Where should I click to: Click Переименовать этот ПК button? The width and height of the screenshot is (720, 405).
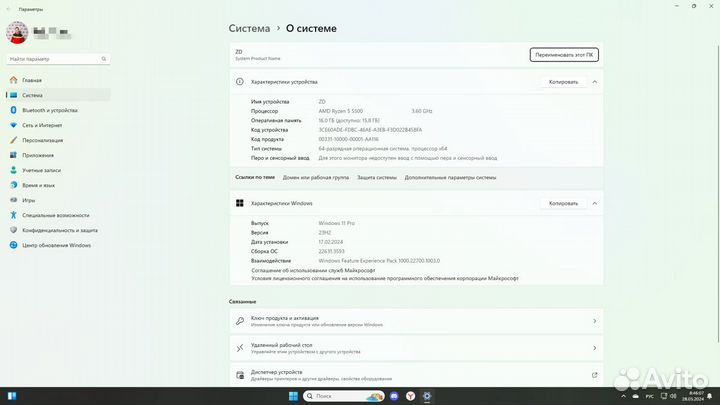coord(564,55)
